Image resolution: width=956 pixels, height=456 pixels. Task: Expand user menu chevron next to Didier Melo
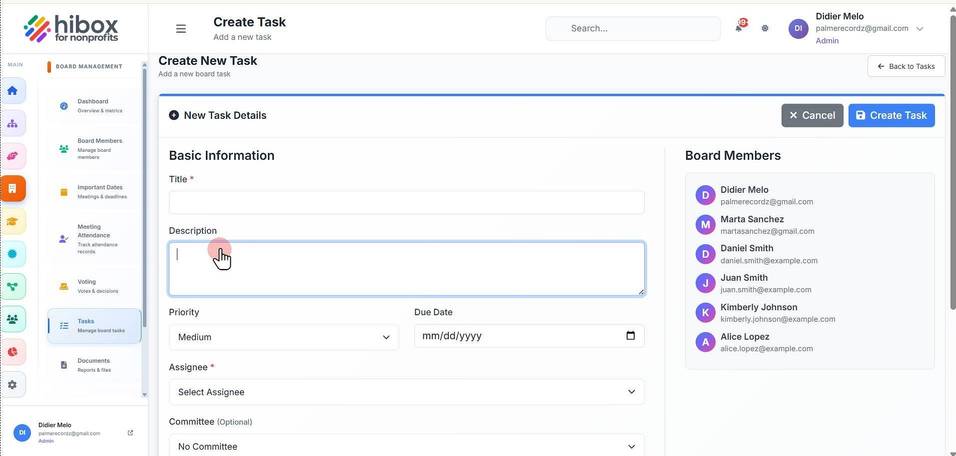coord(920,29)
